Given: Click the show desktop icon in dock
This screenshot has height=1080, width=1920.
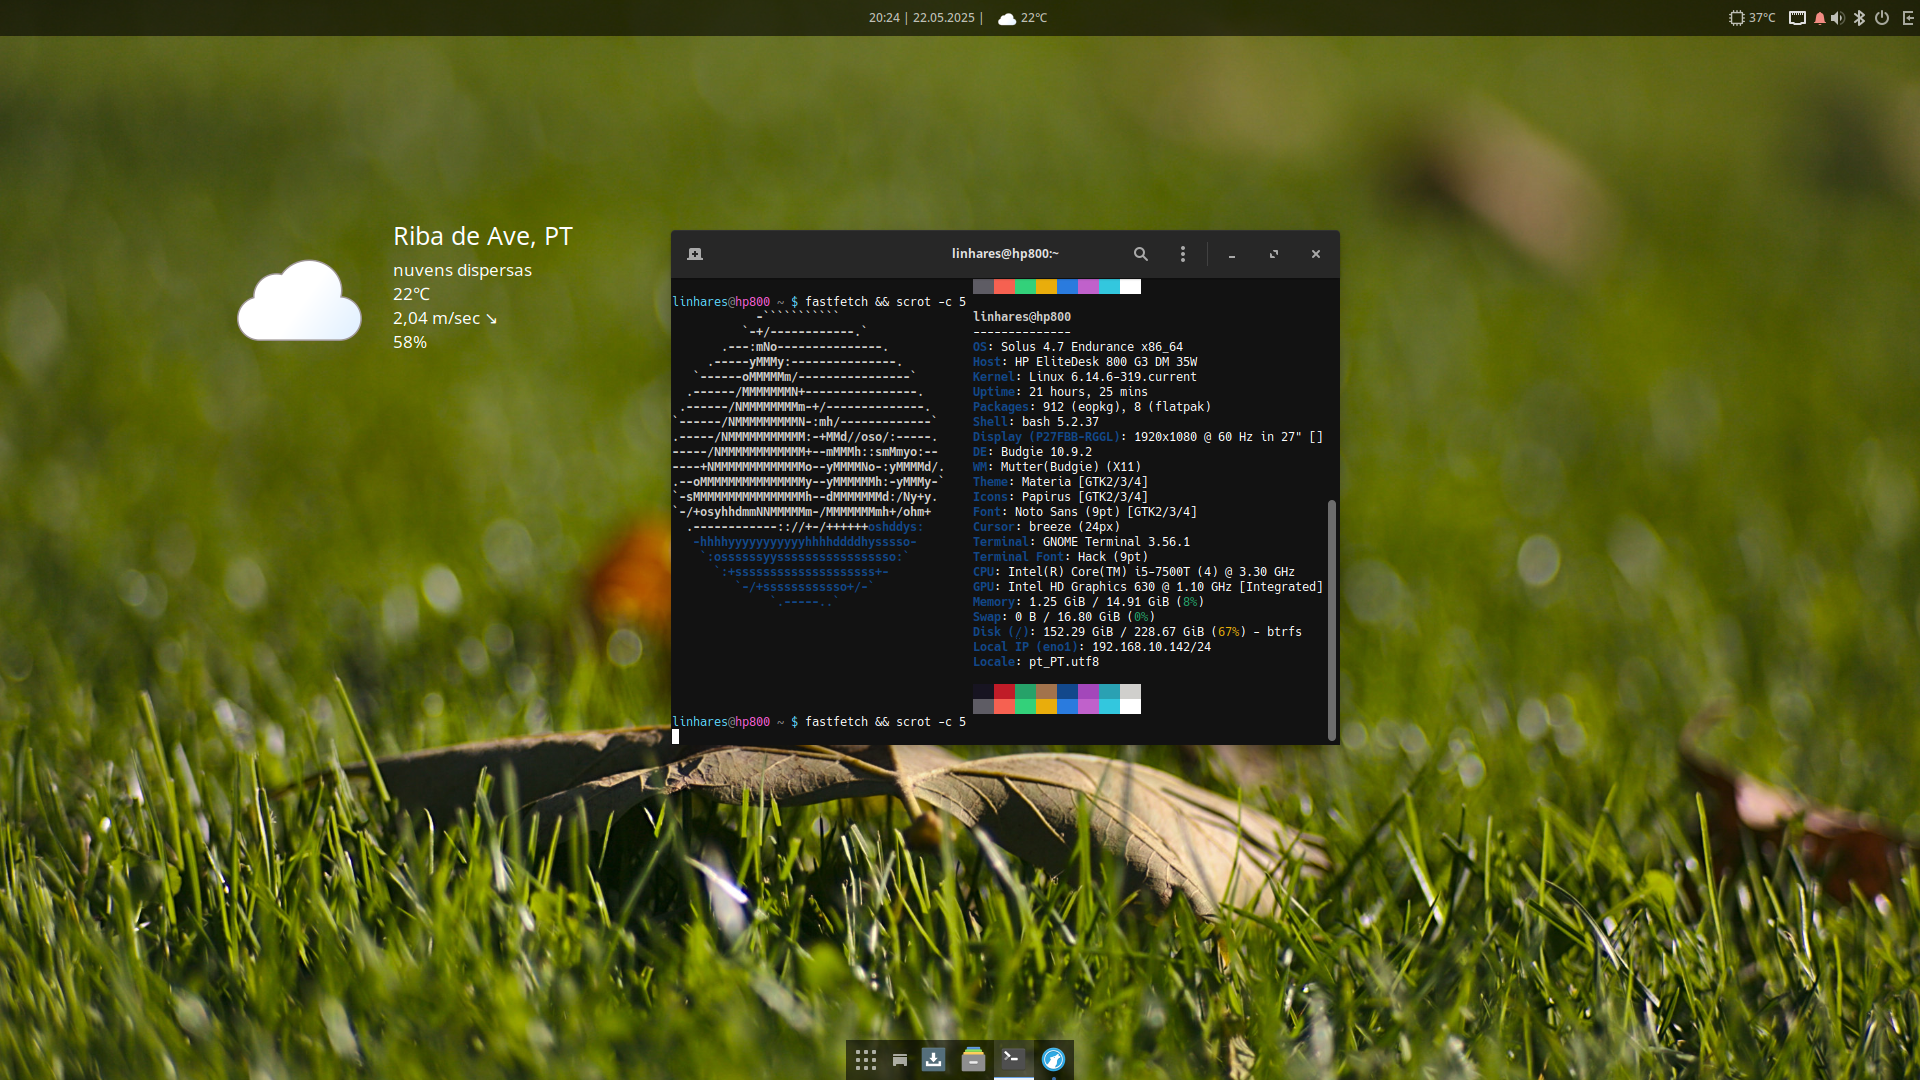Looking at the screenshot, I should 900,1060.
